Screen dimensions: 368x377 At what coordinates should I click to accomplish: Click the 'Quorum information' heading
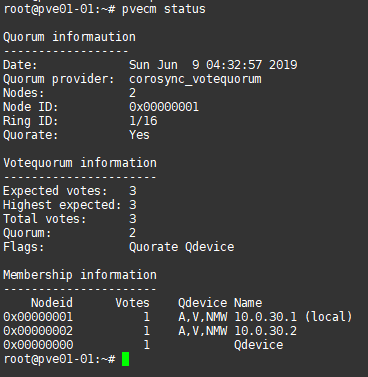click(69, 36)
